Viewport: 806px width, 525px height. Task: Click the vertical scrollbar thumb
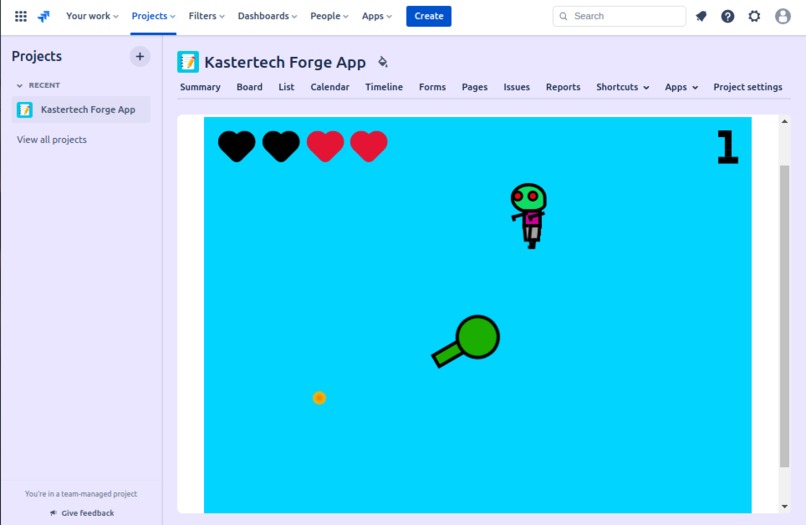click(784, 316)
